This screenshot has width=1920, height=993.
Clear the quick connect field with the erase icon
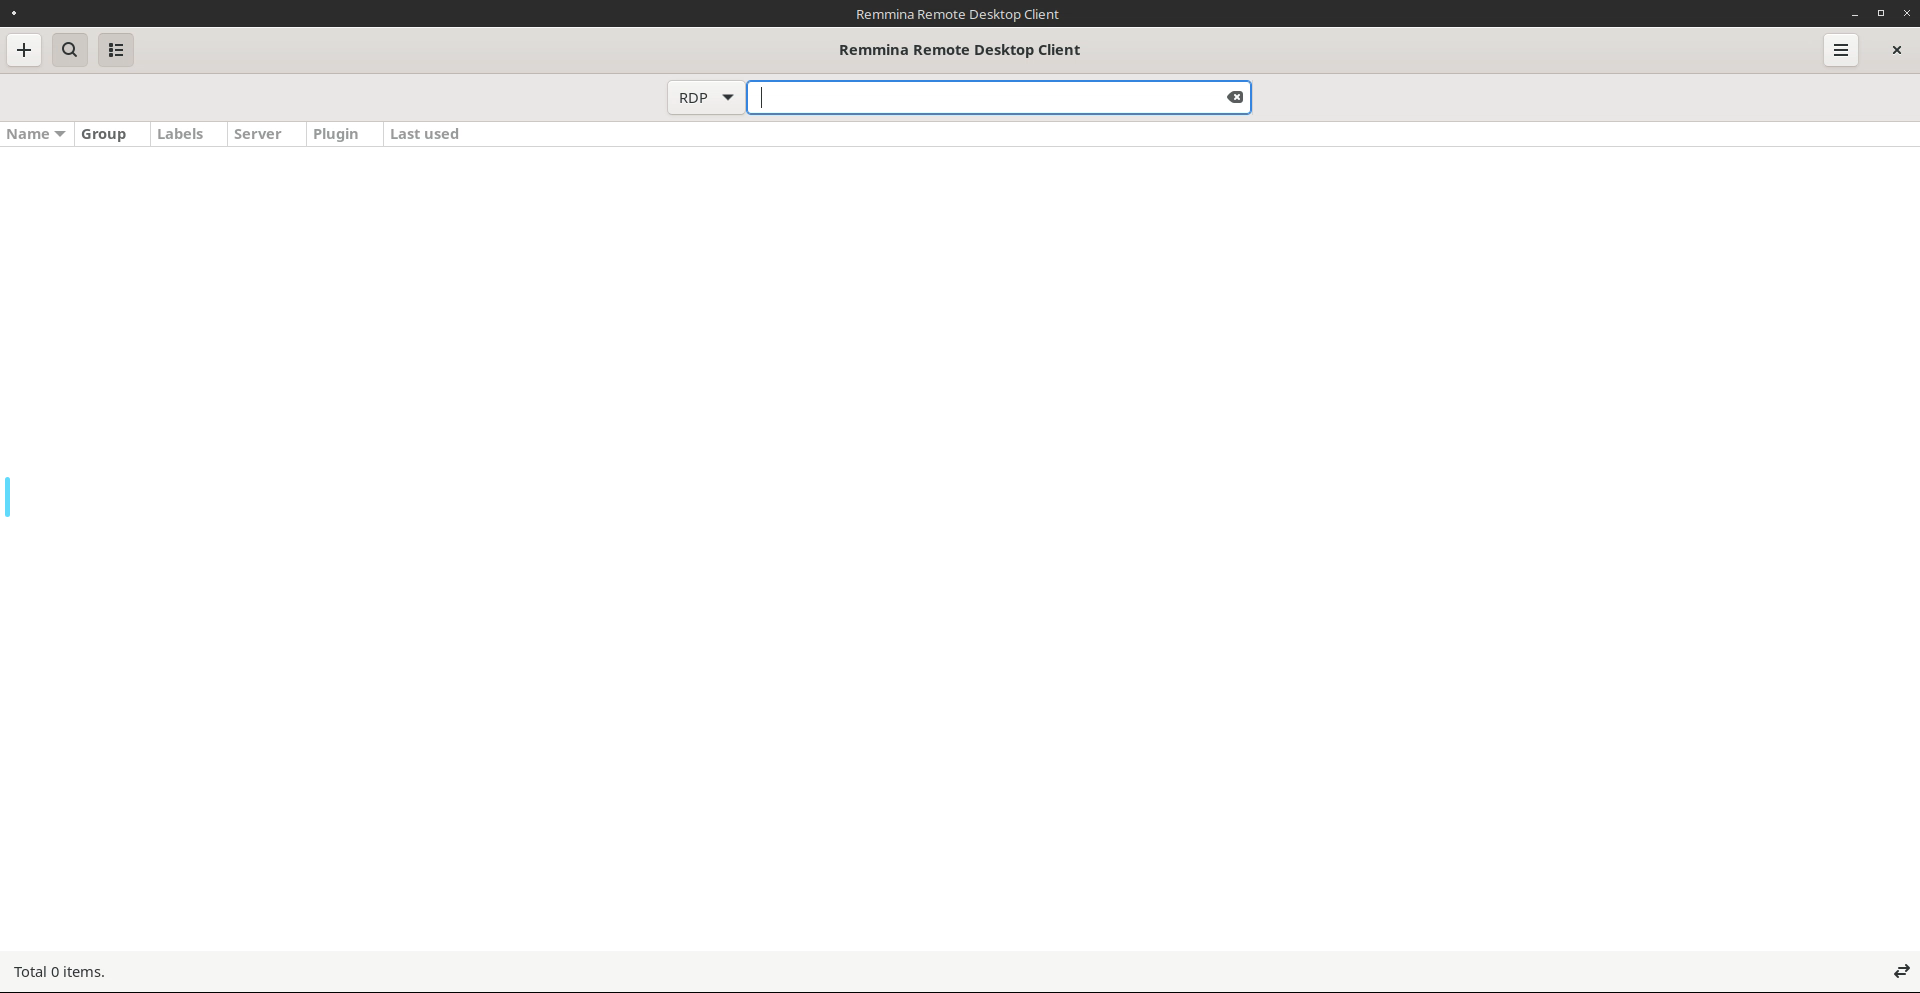click(1235, 97)
